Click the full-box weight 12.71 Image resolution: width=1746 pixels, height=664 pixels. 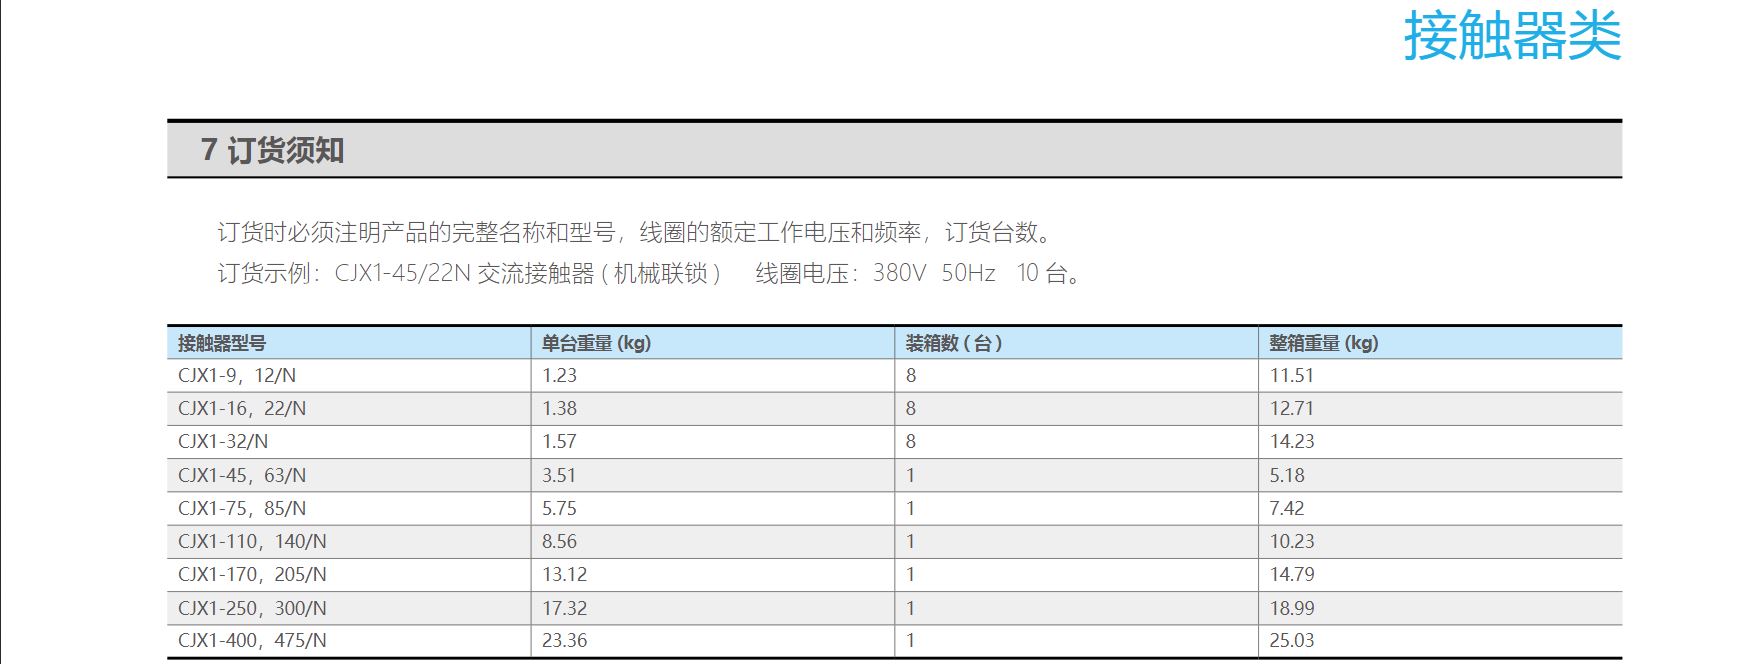(x=1292, y=409)
